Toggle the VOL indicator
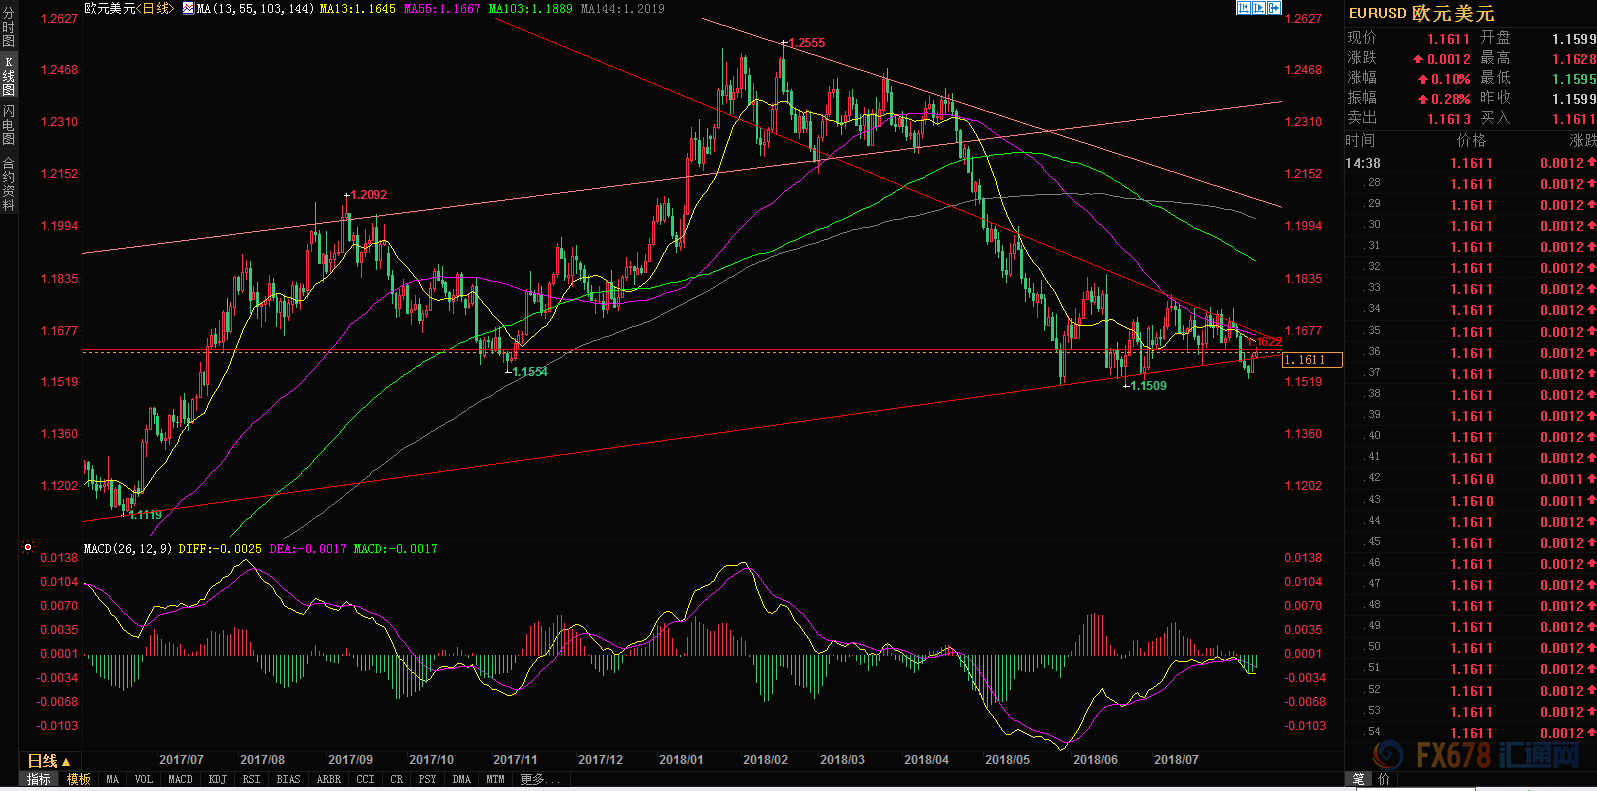 tap(144, 779)
